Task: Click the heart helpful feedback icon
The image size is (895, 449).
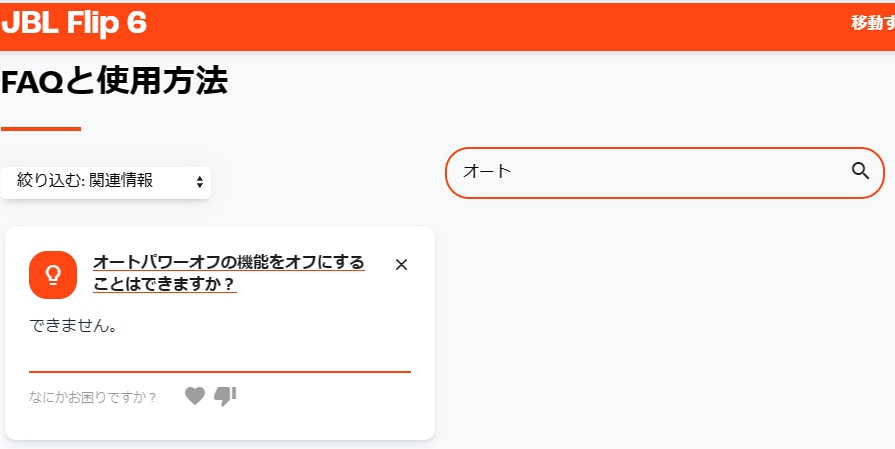Action: pos(195,397)
